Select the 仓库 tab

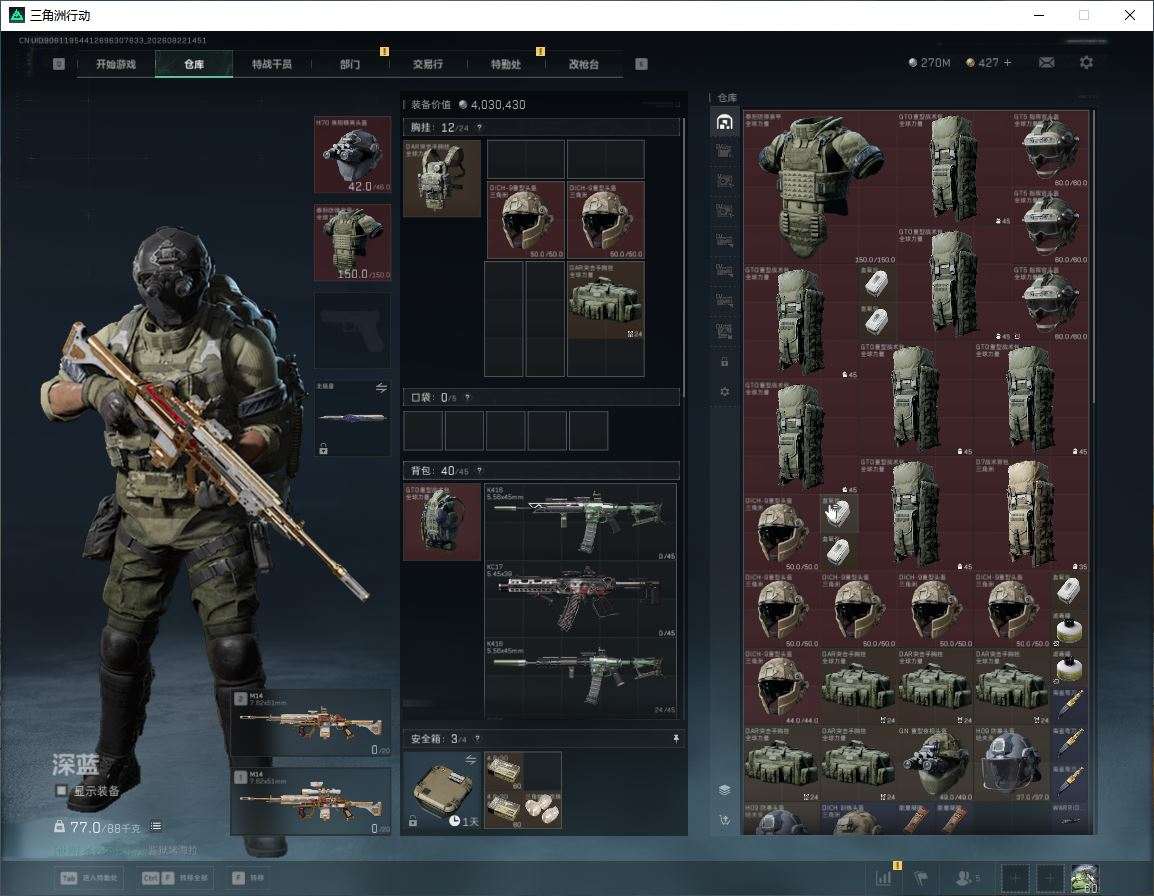(x=194, y=64)
